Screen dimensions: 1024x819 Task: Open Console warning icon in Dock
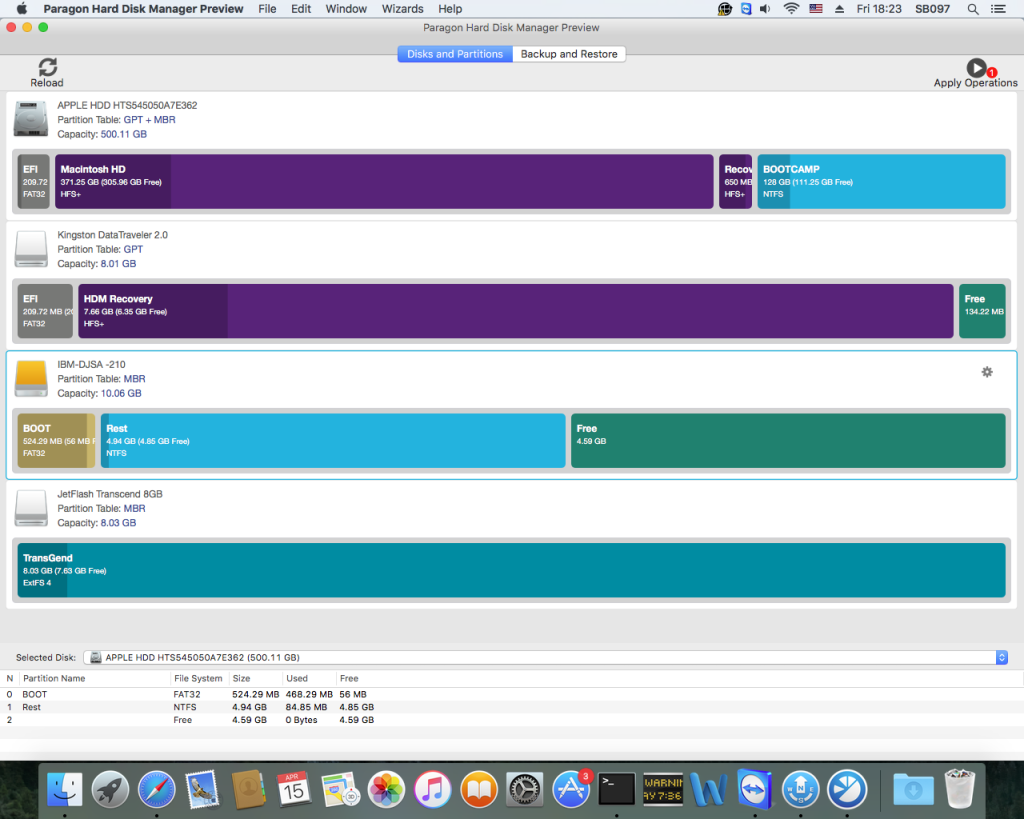coord(663,789)
